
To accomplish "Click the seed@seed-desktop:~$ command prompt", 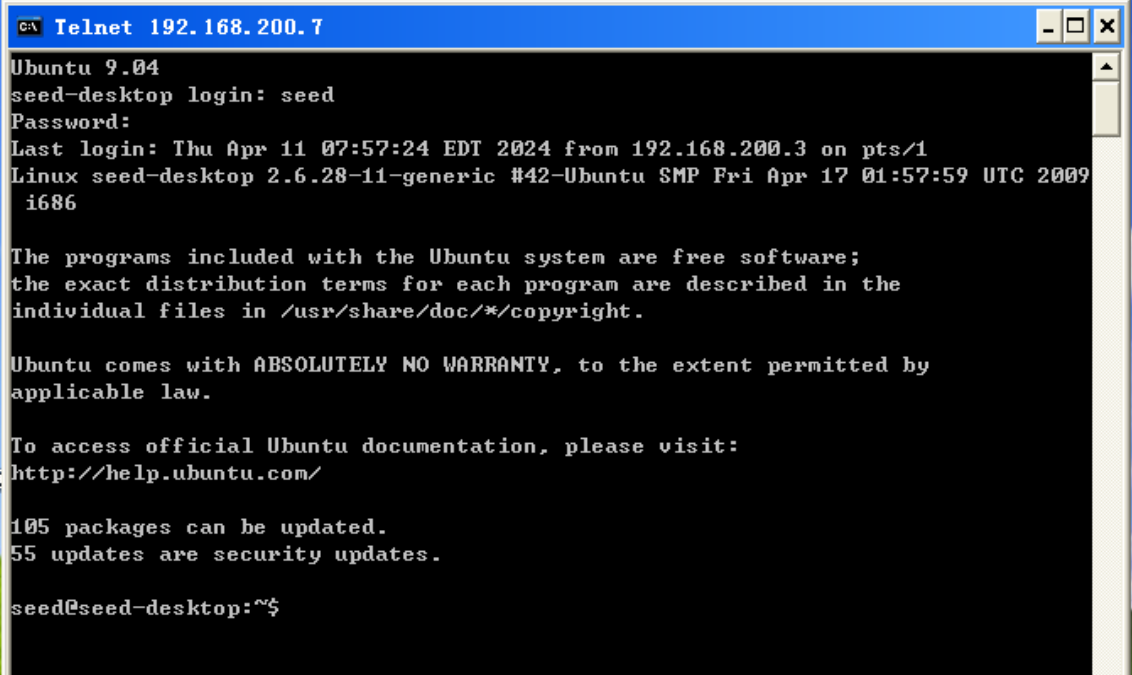I will point(145,608).
